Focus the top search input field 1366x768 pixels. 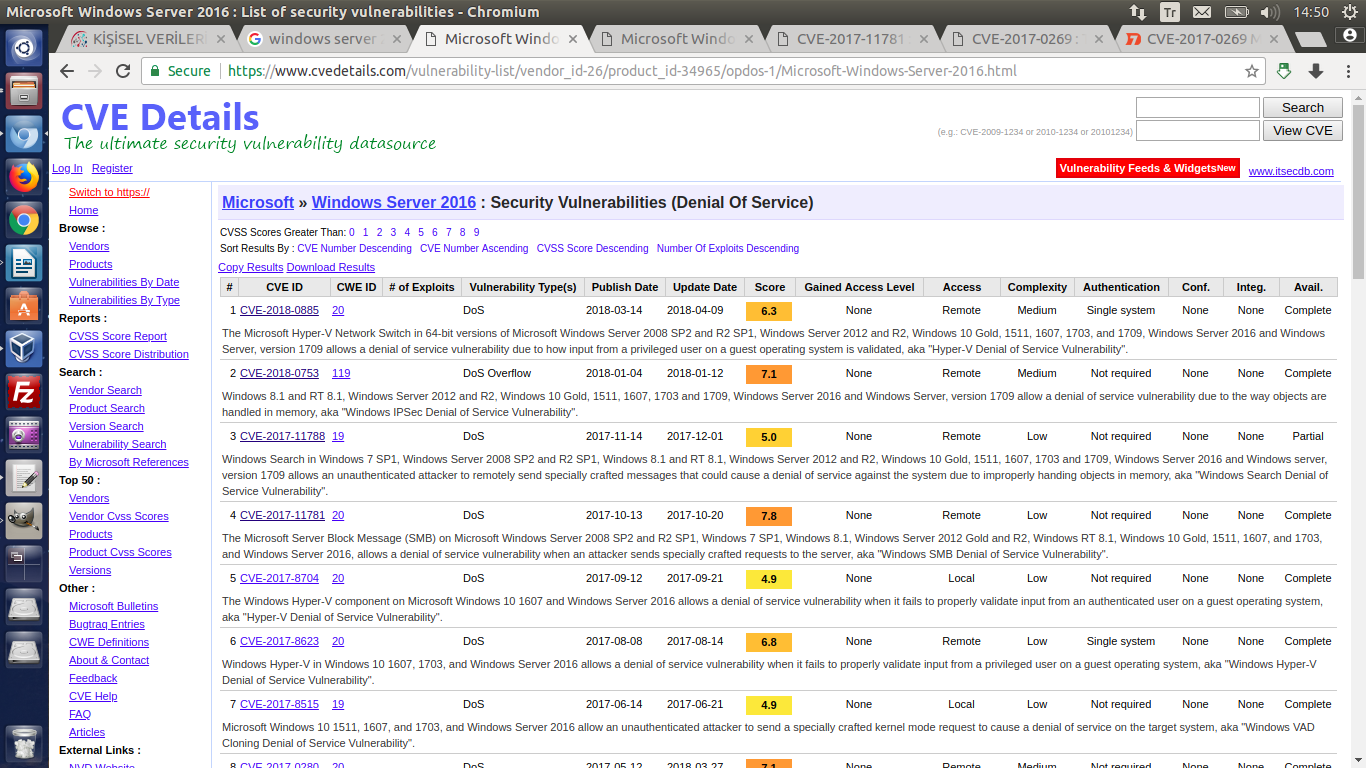click(1198, 107)
